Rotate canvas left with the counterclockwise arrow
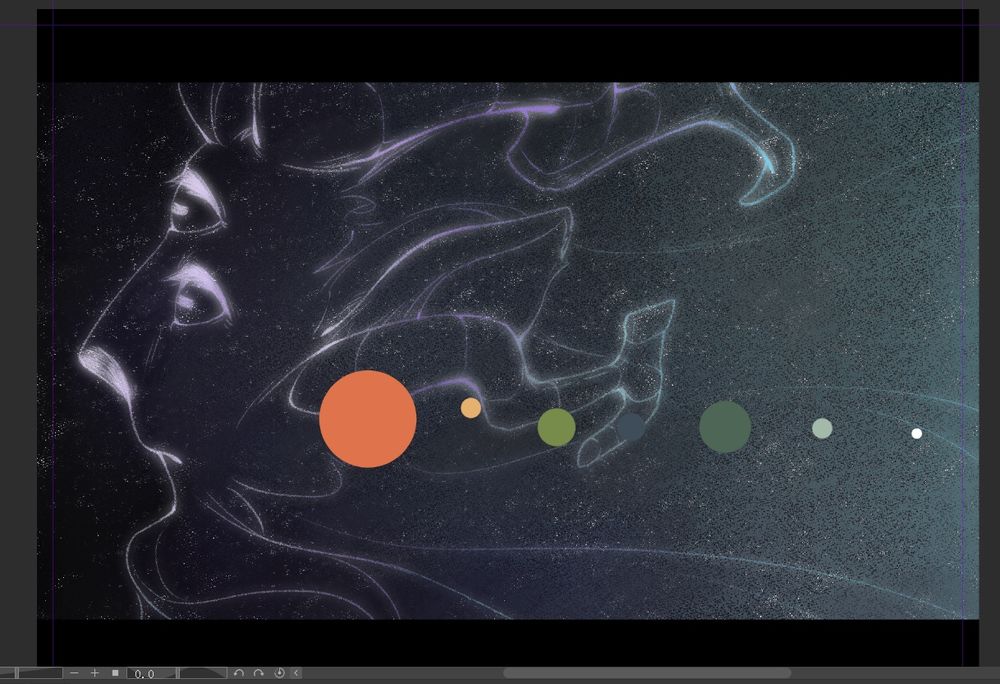The width and height of the screenshot is (1000, 684). (x=239, y=673)
